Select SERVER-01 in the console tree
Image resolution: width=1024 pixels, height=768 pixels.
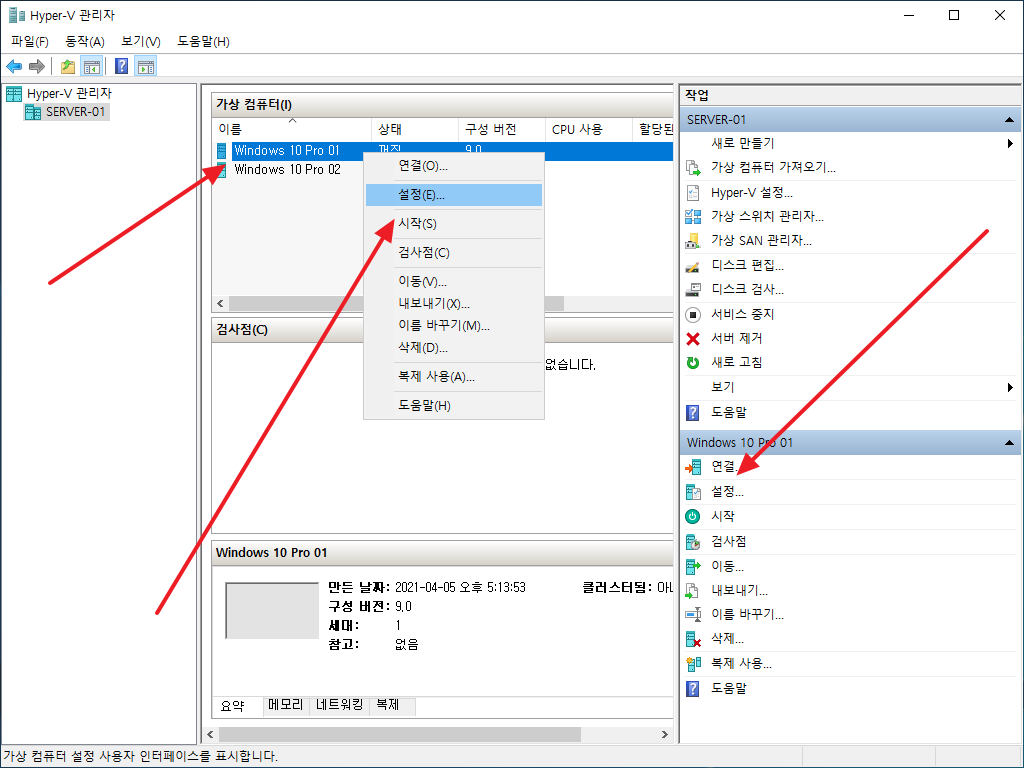[x=75, y=112]
